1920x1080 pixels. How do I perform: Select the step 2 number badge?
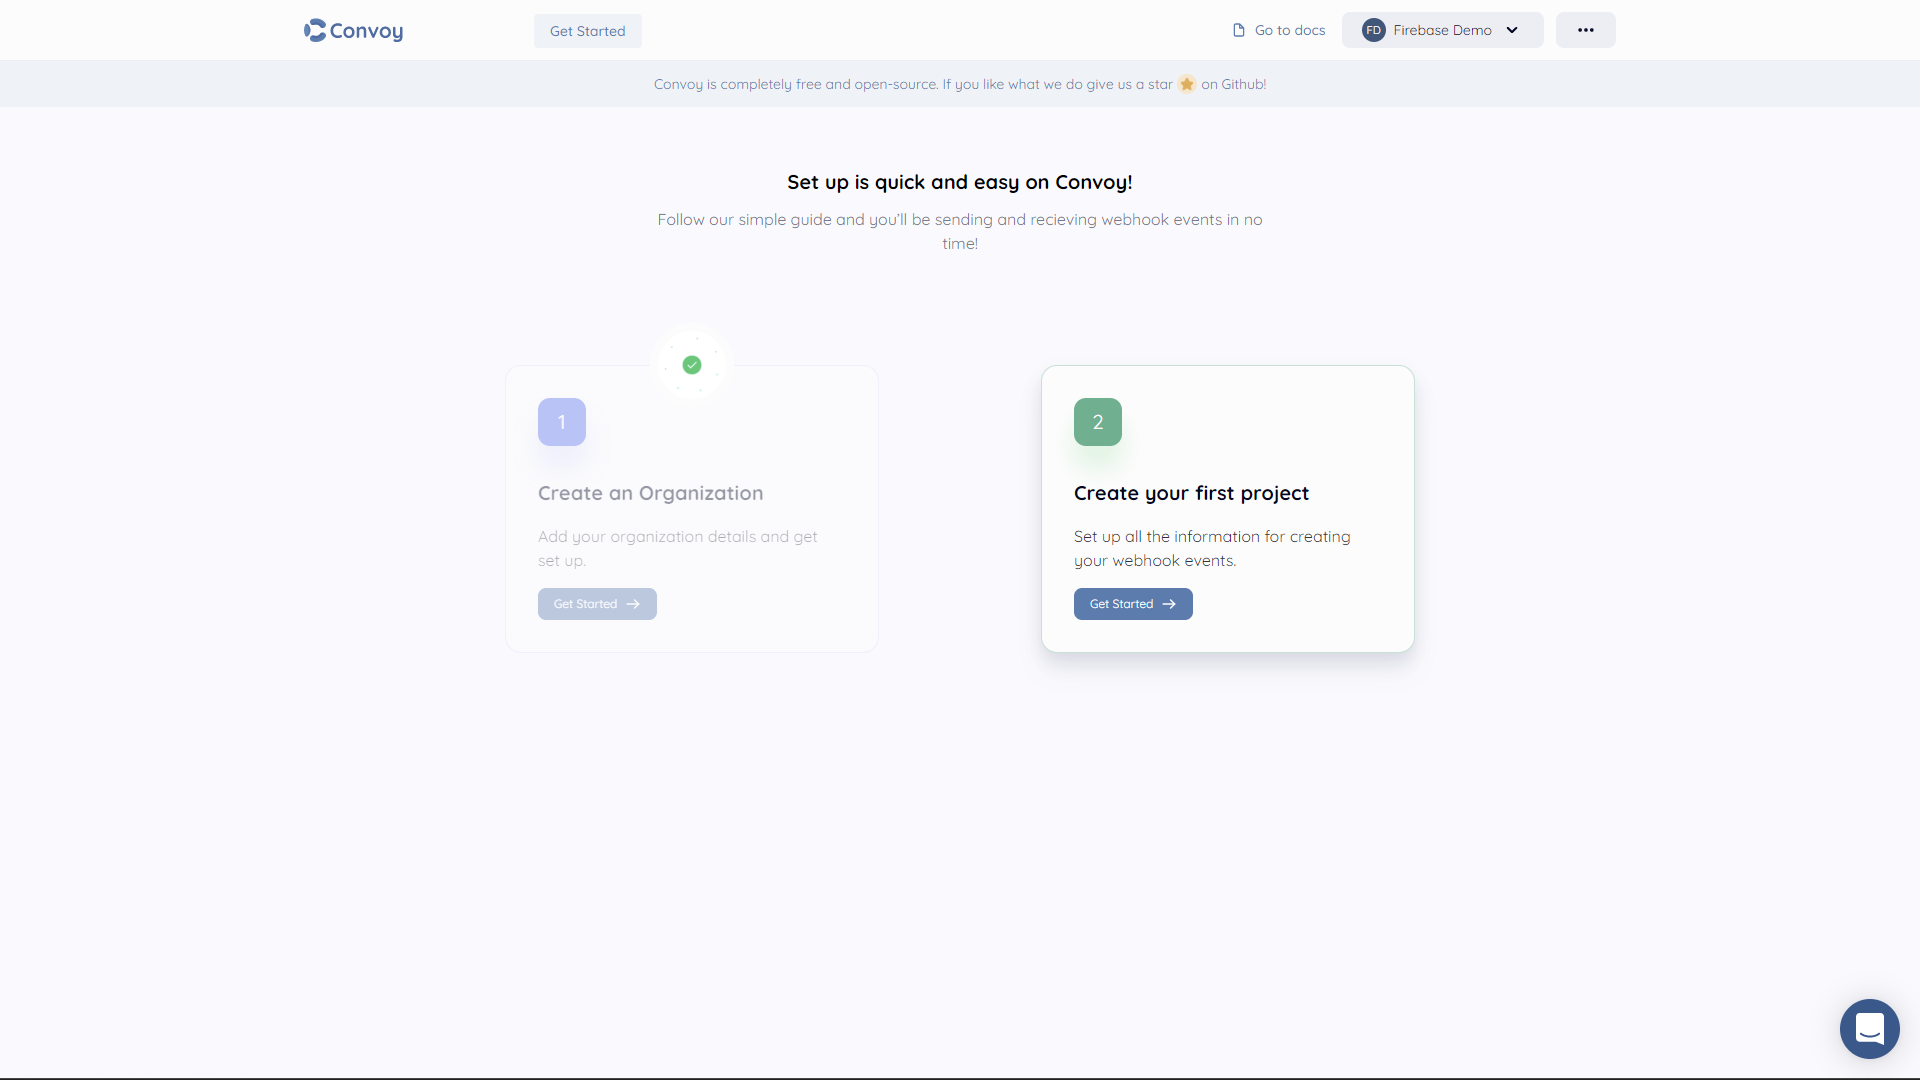[x=1097, y=421]
